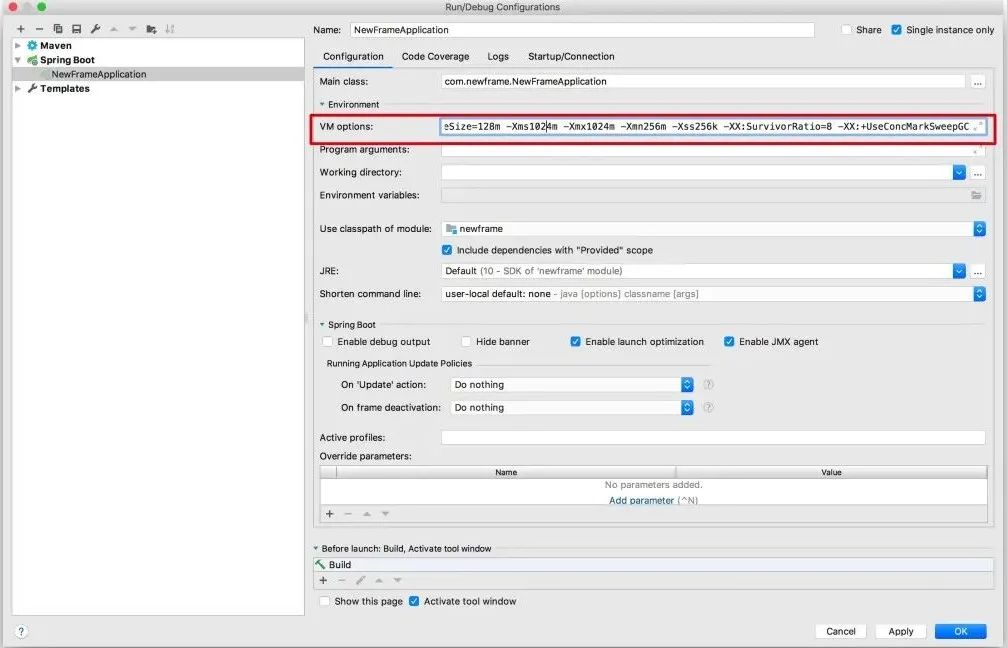Enable debug output checkbox
The width and height of the screenshot is (1007, 648).
[328, 342]
